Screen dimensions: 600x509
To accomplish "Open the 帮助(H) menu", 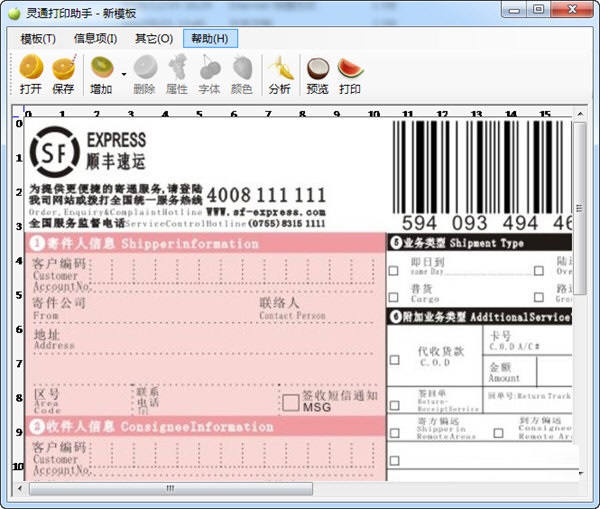I will click(x=210, y=39).
